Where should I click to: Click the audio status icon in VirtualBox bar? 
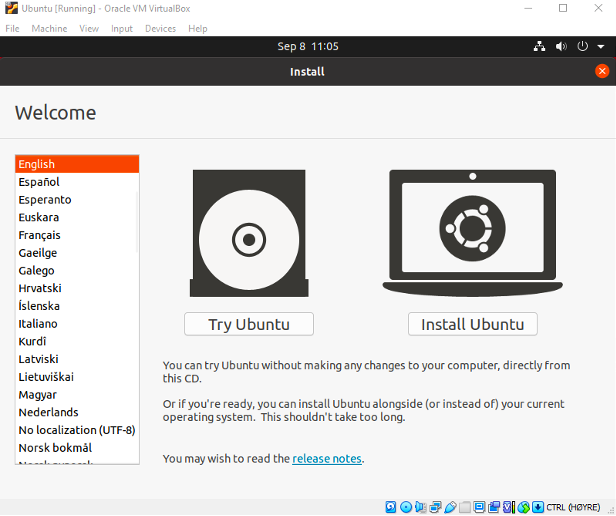coord(421,507)
